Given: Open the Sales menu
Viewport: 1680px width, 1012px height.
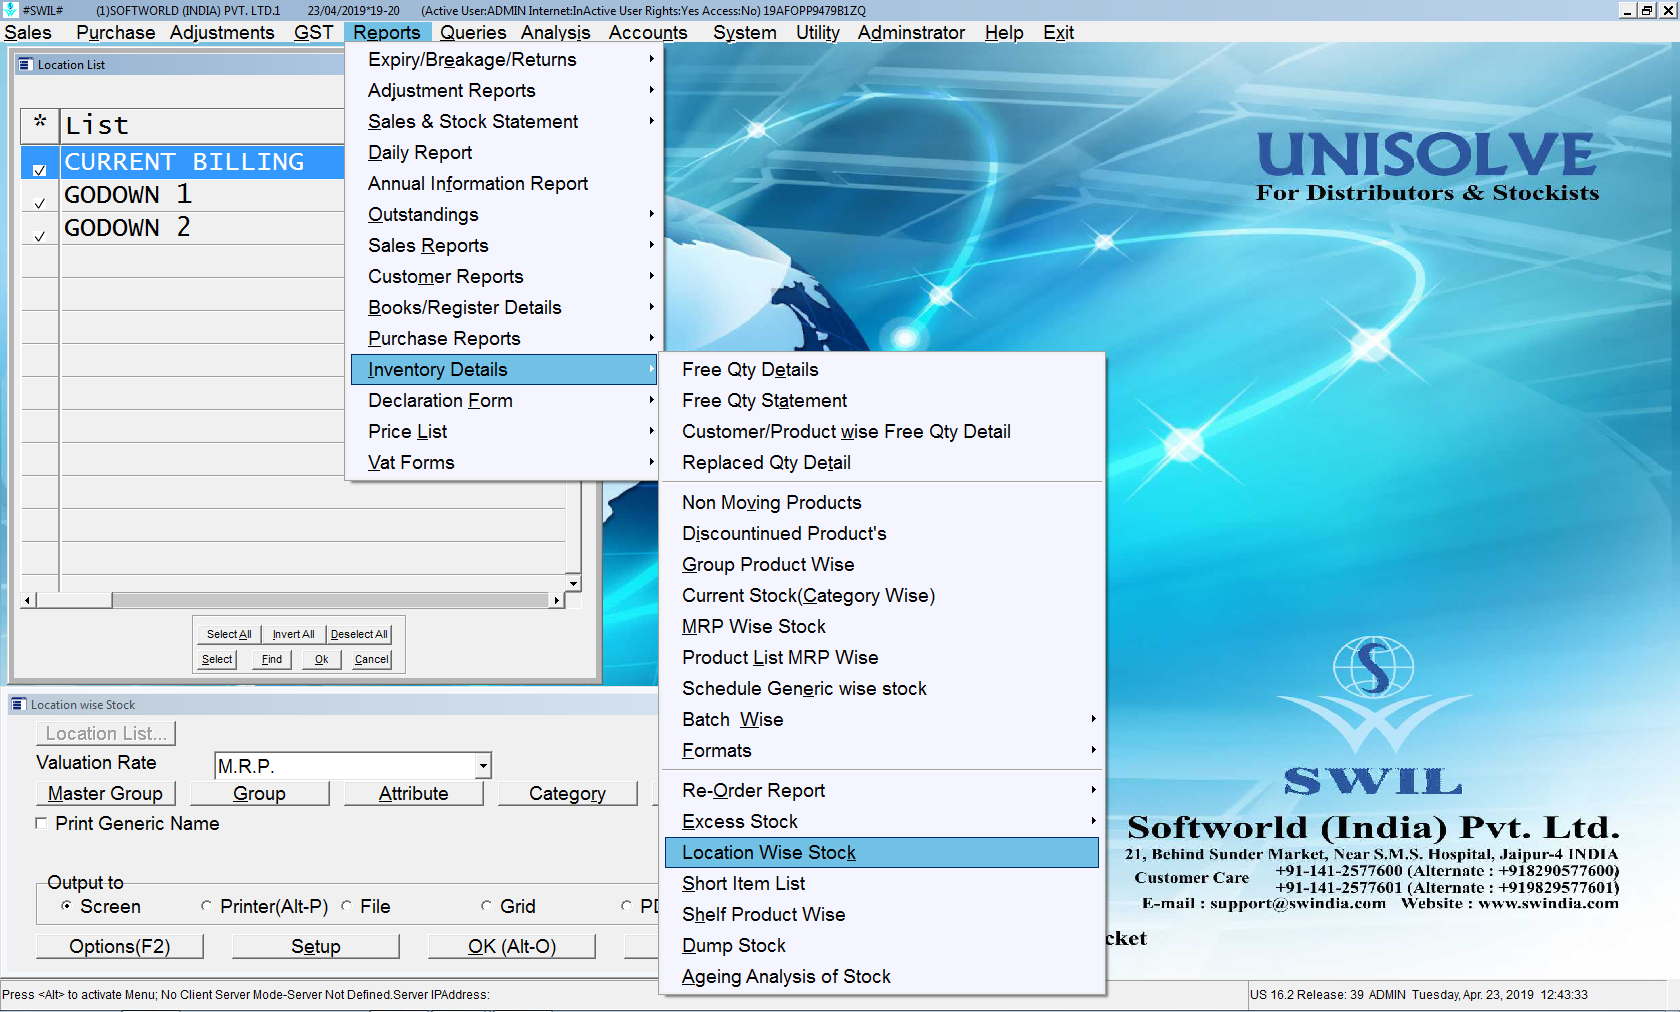Looking at the screenshot, I should [28, 32].
